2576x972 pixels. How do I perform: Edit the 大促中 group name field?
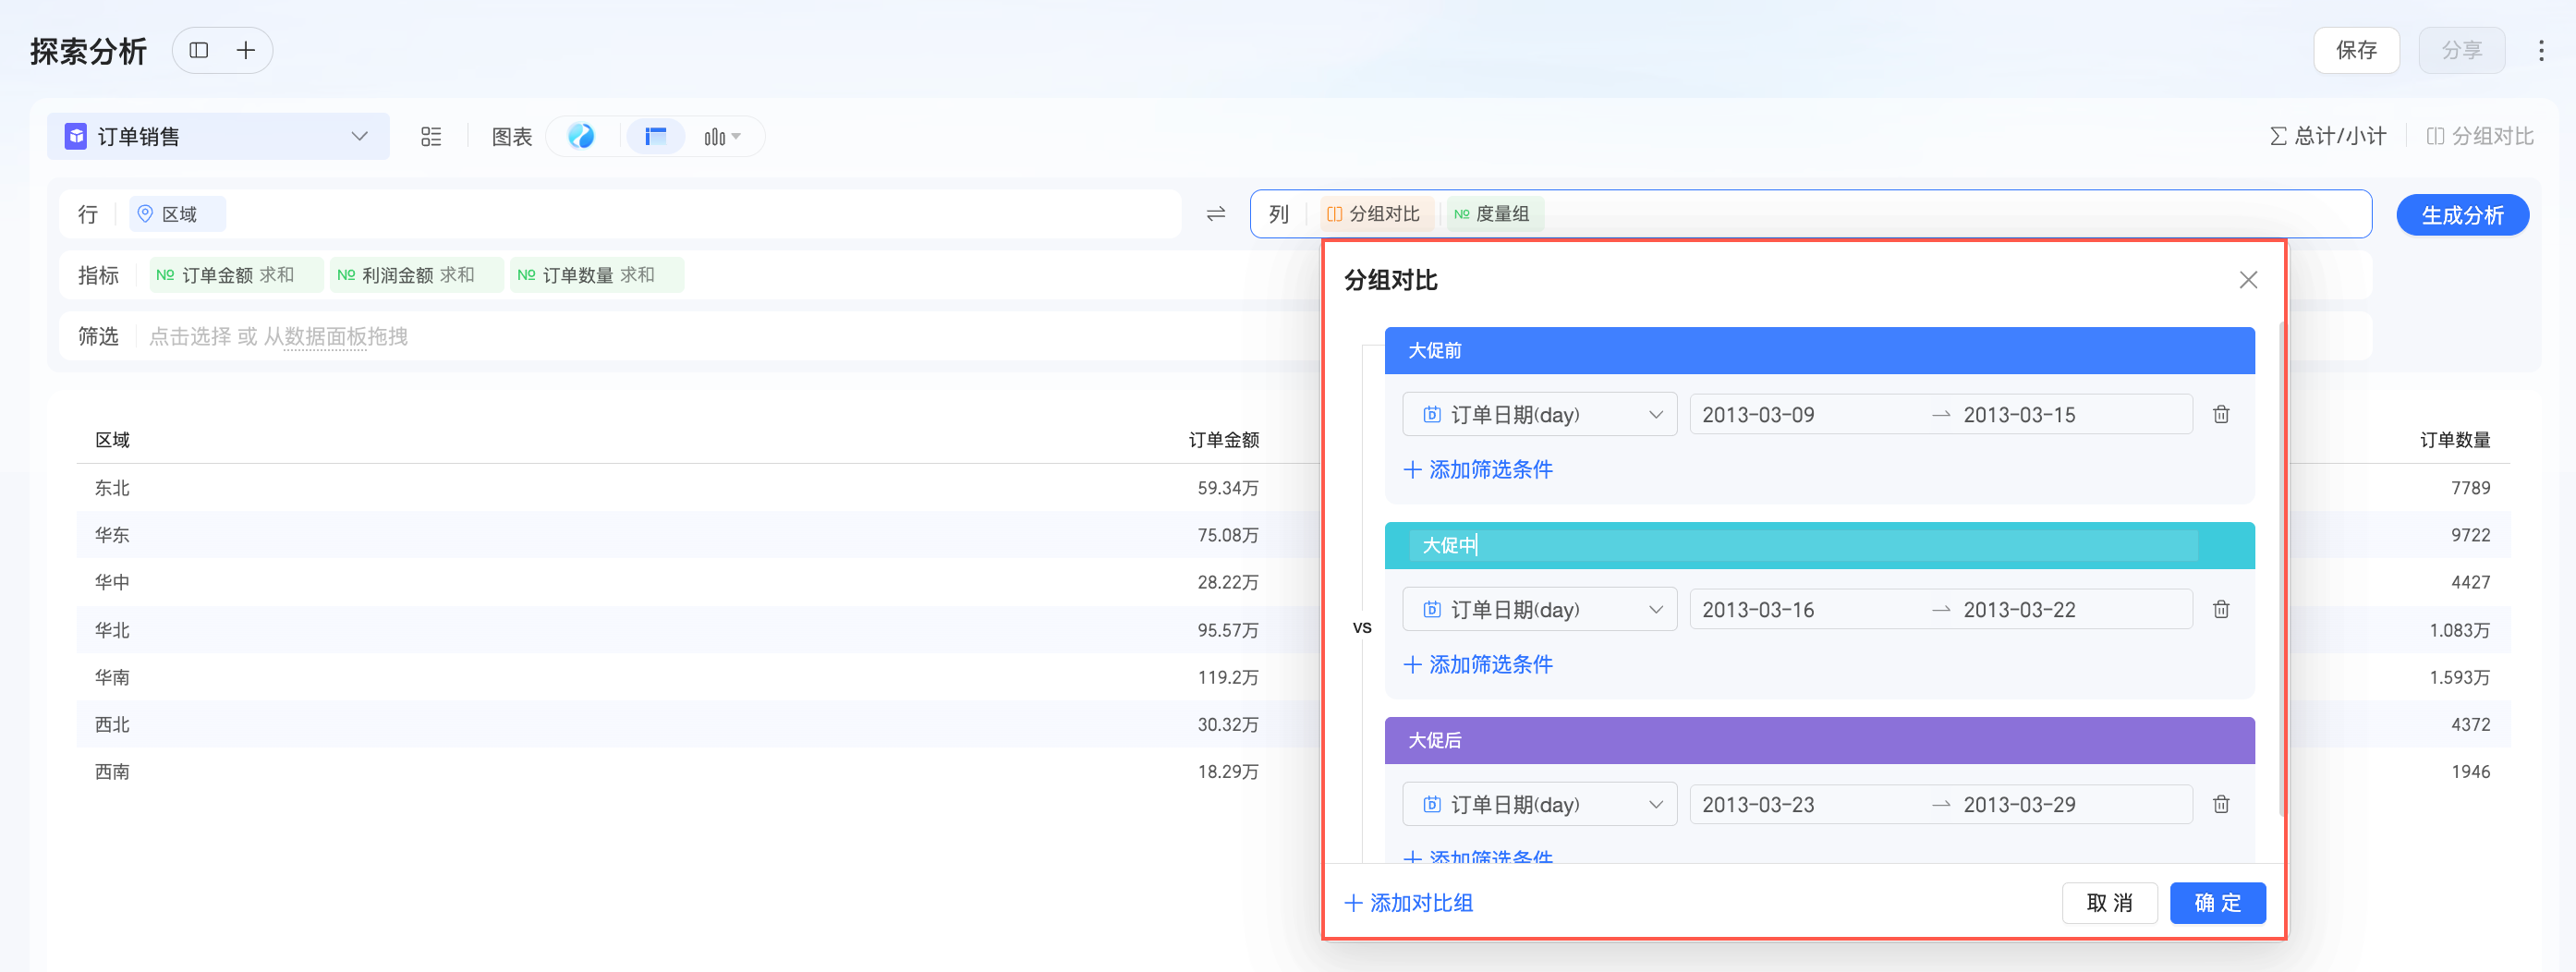(1802, 545)
